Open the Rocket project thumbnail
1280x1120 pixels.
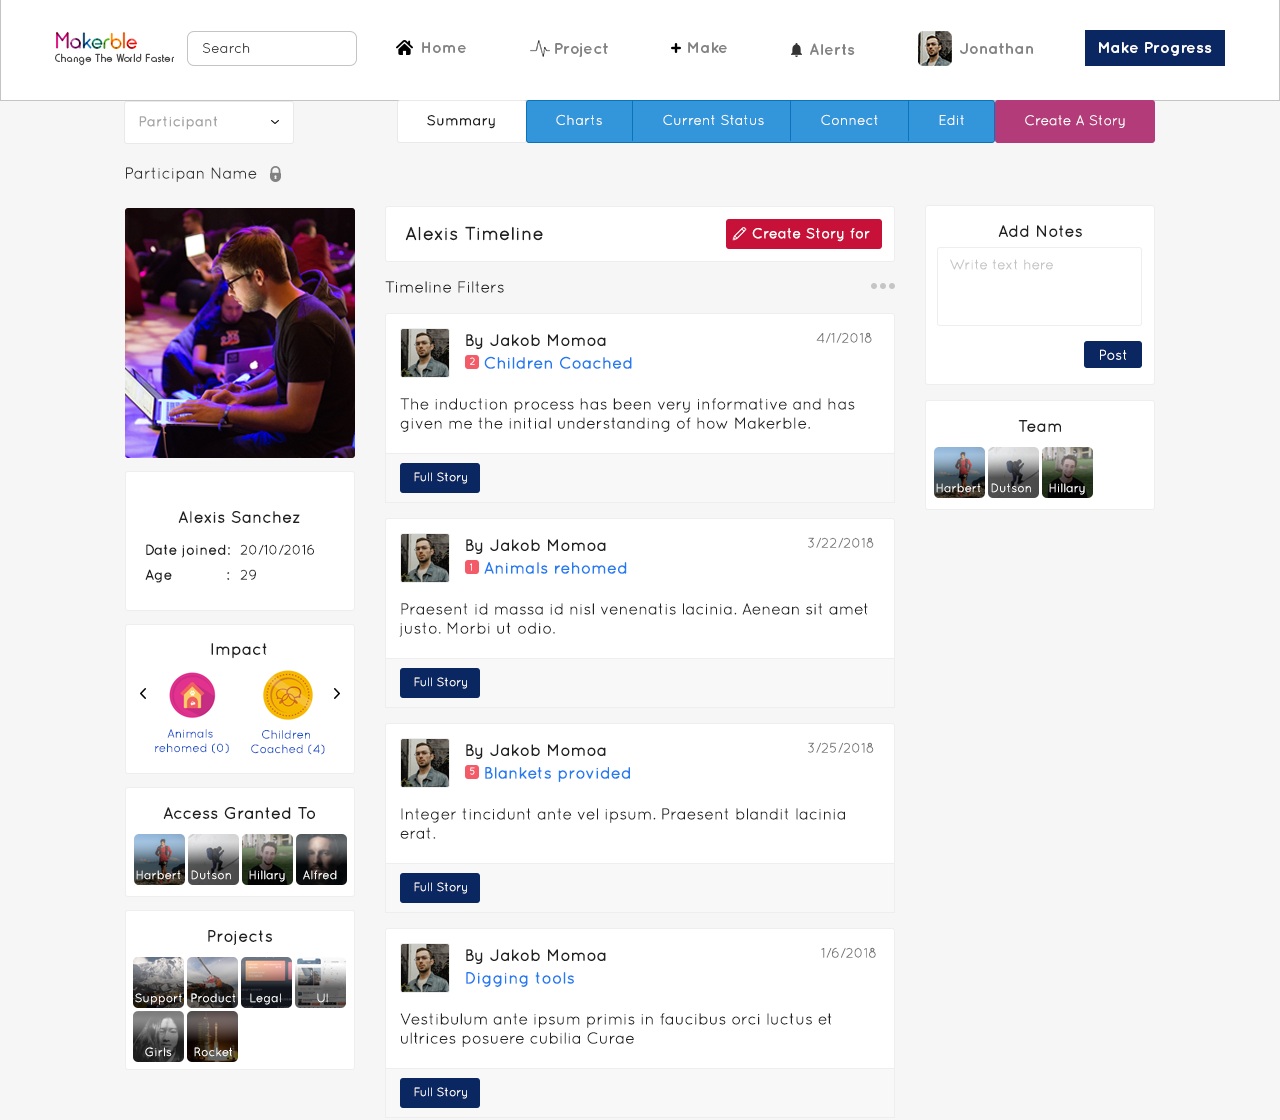click(212, 1037)
